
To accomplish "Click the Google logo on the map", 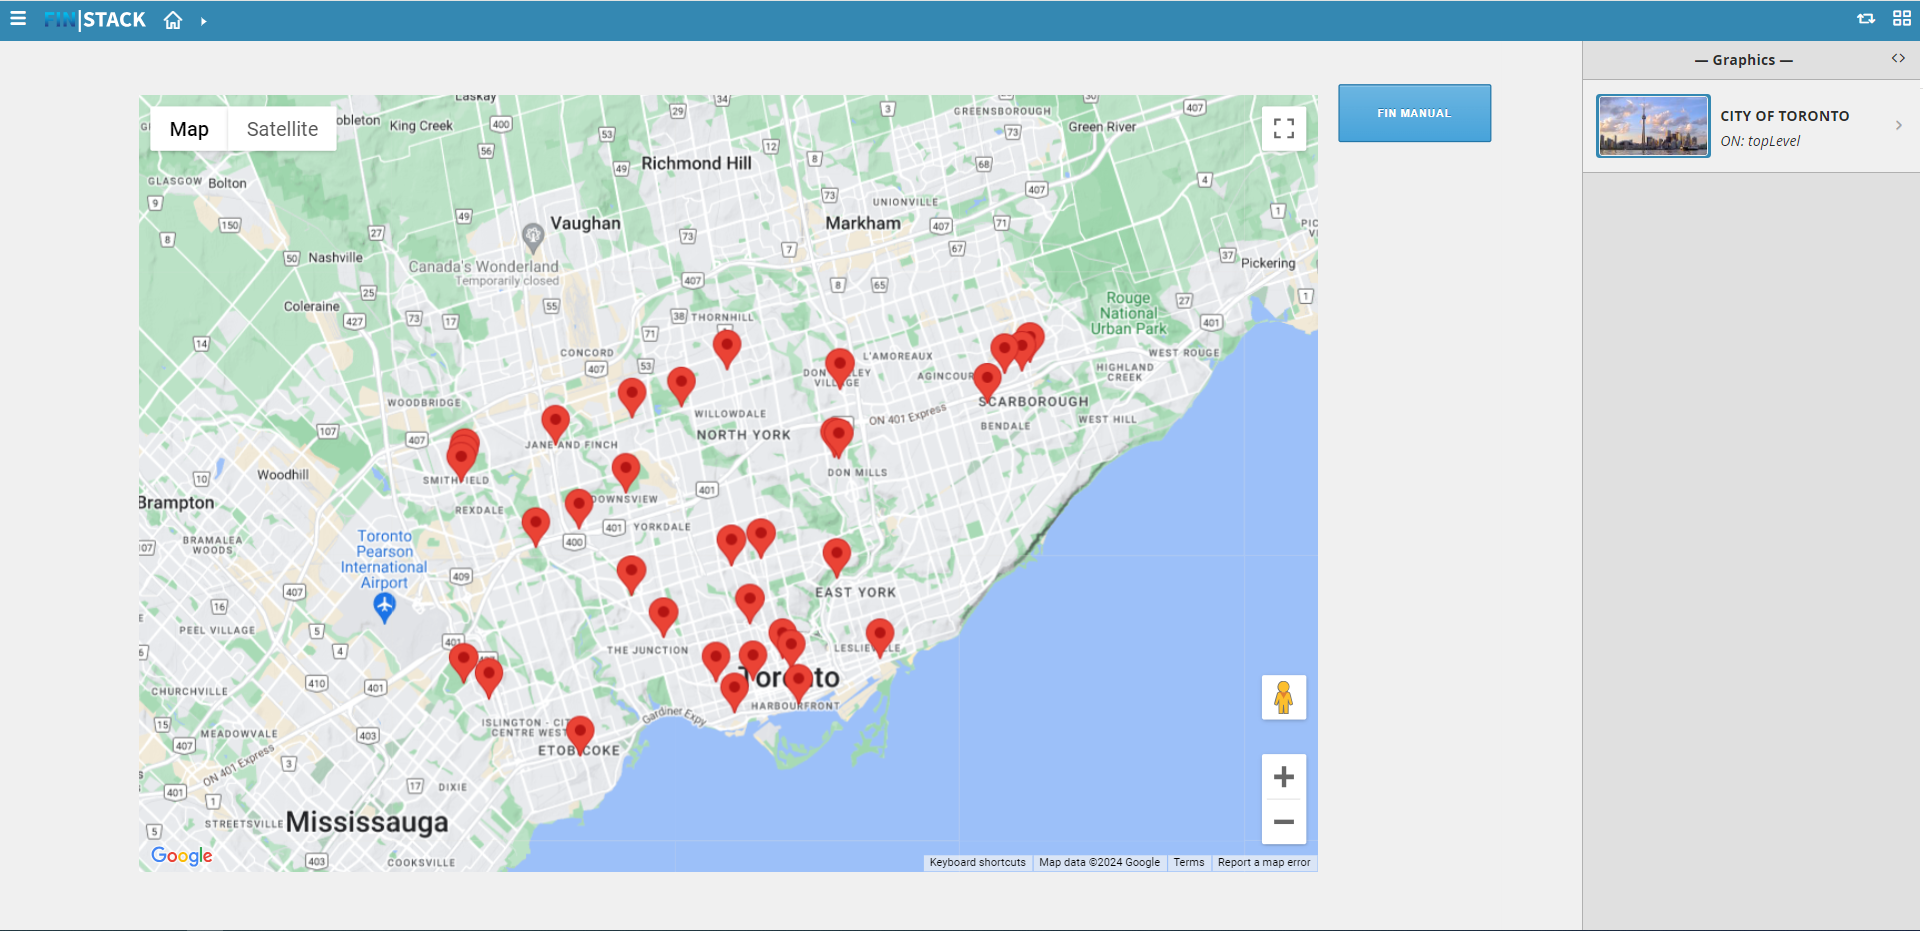I will 181,855.
